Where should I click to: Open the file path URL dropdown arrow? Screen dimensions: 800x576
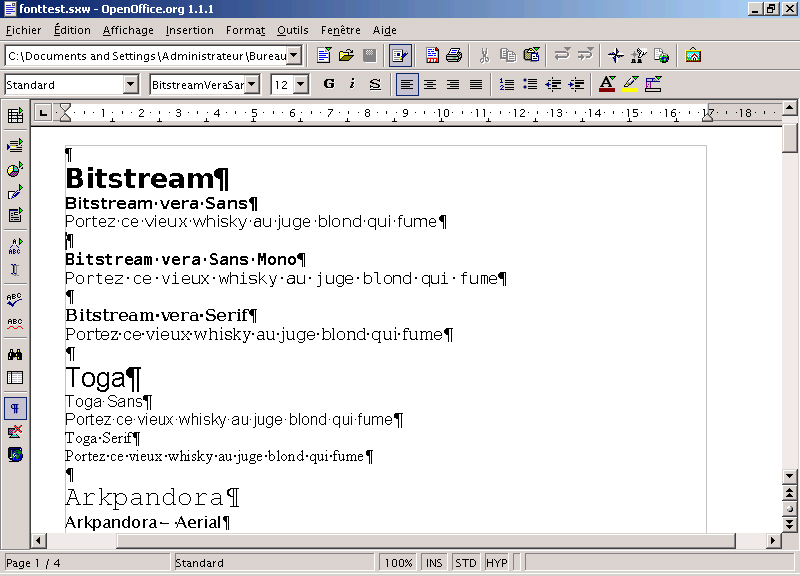point(294,55)
